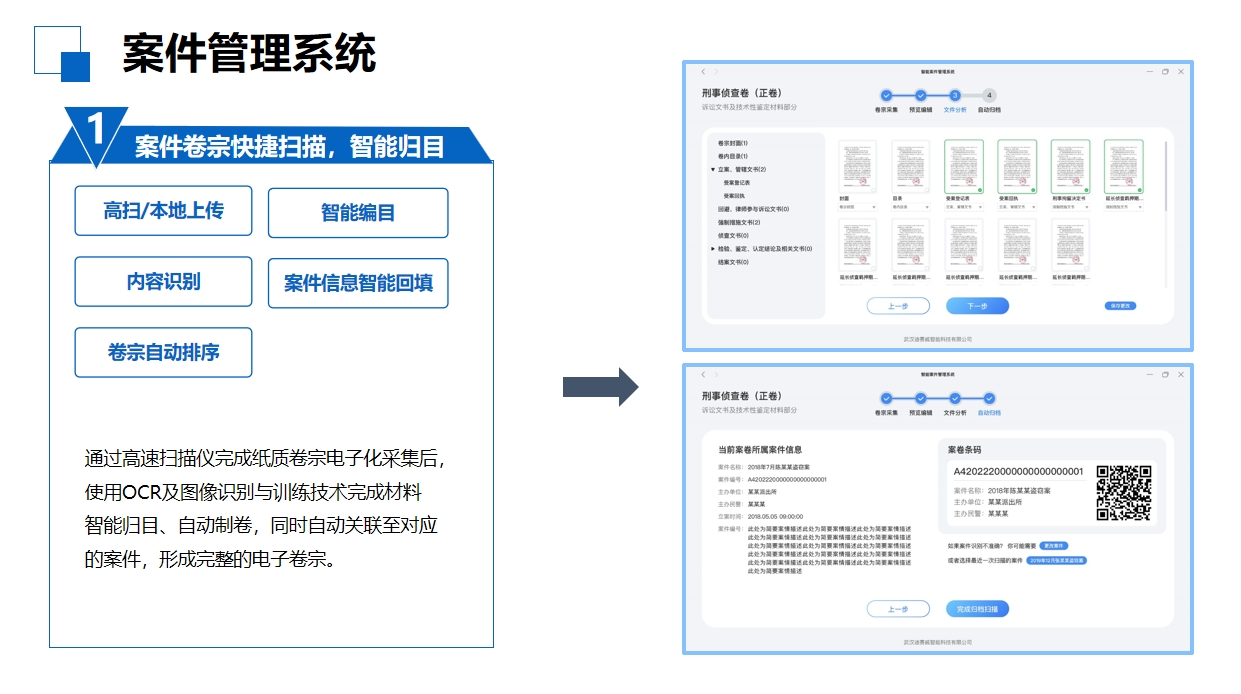Screen dimensions: 1241x694
Task: Open the category dropdown under 封面
Action: tap(857, 207)
